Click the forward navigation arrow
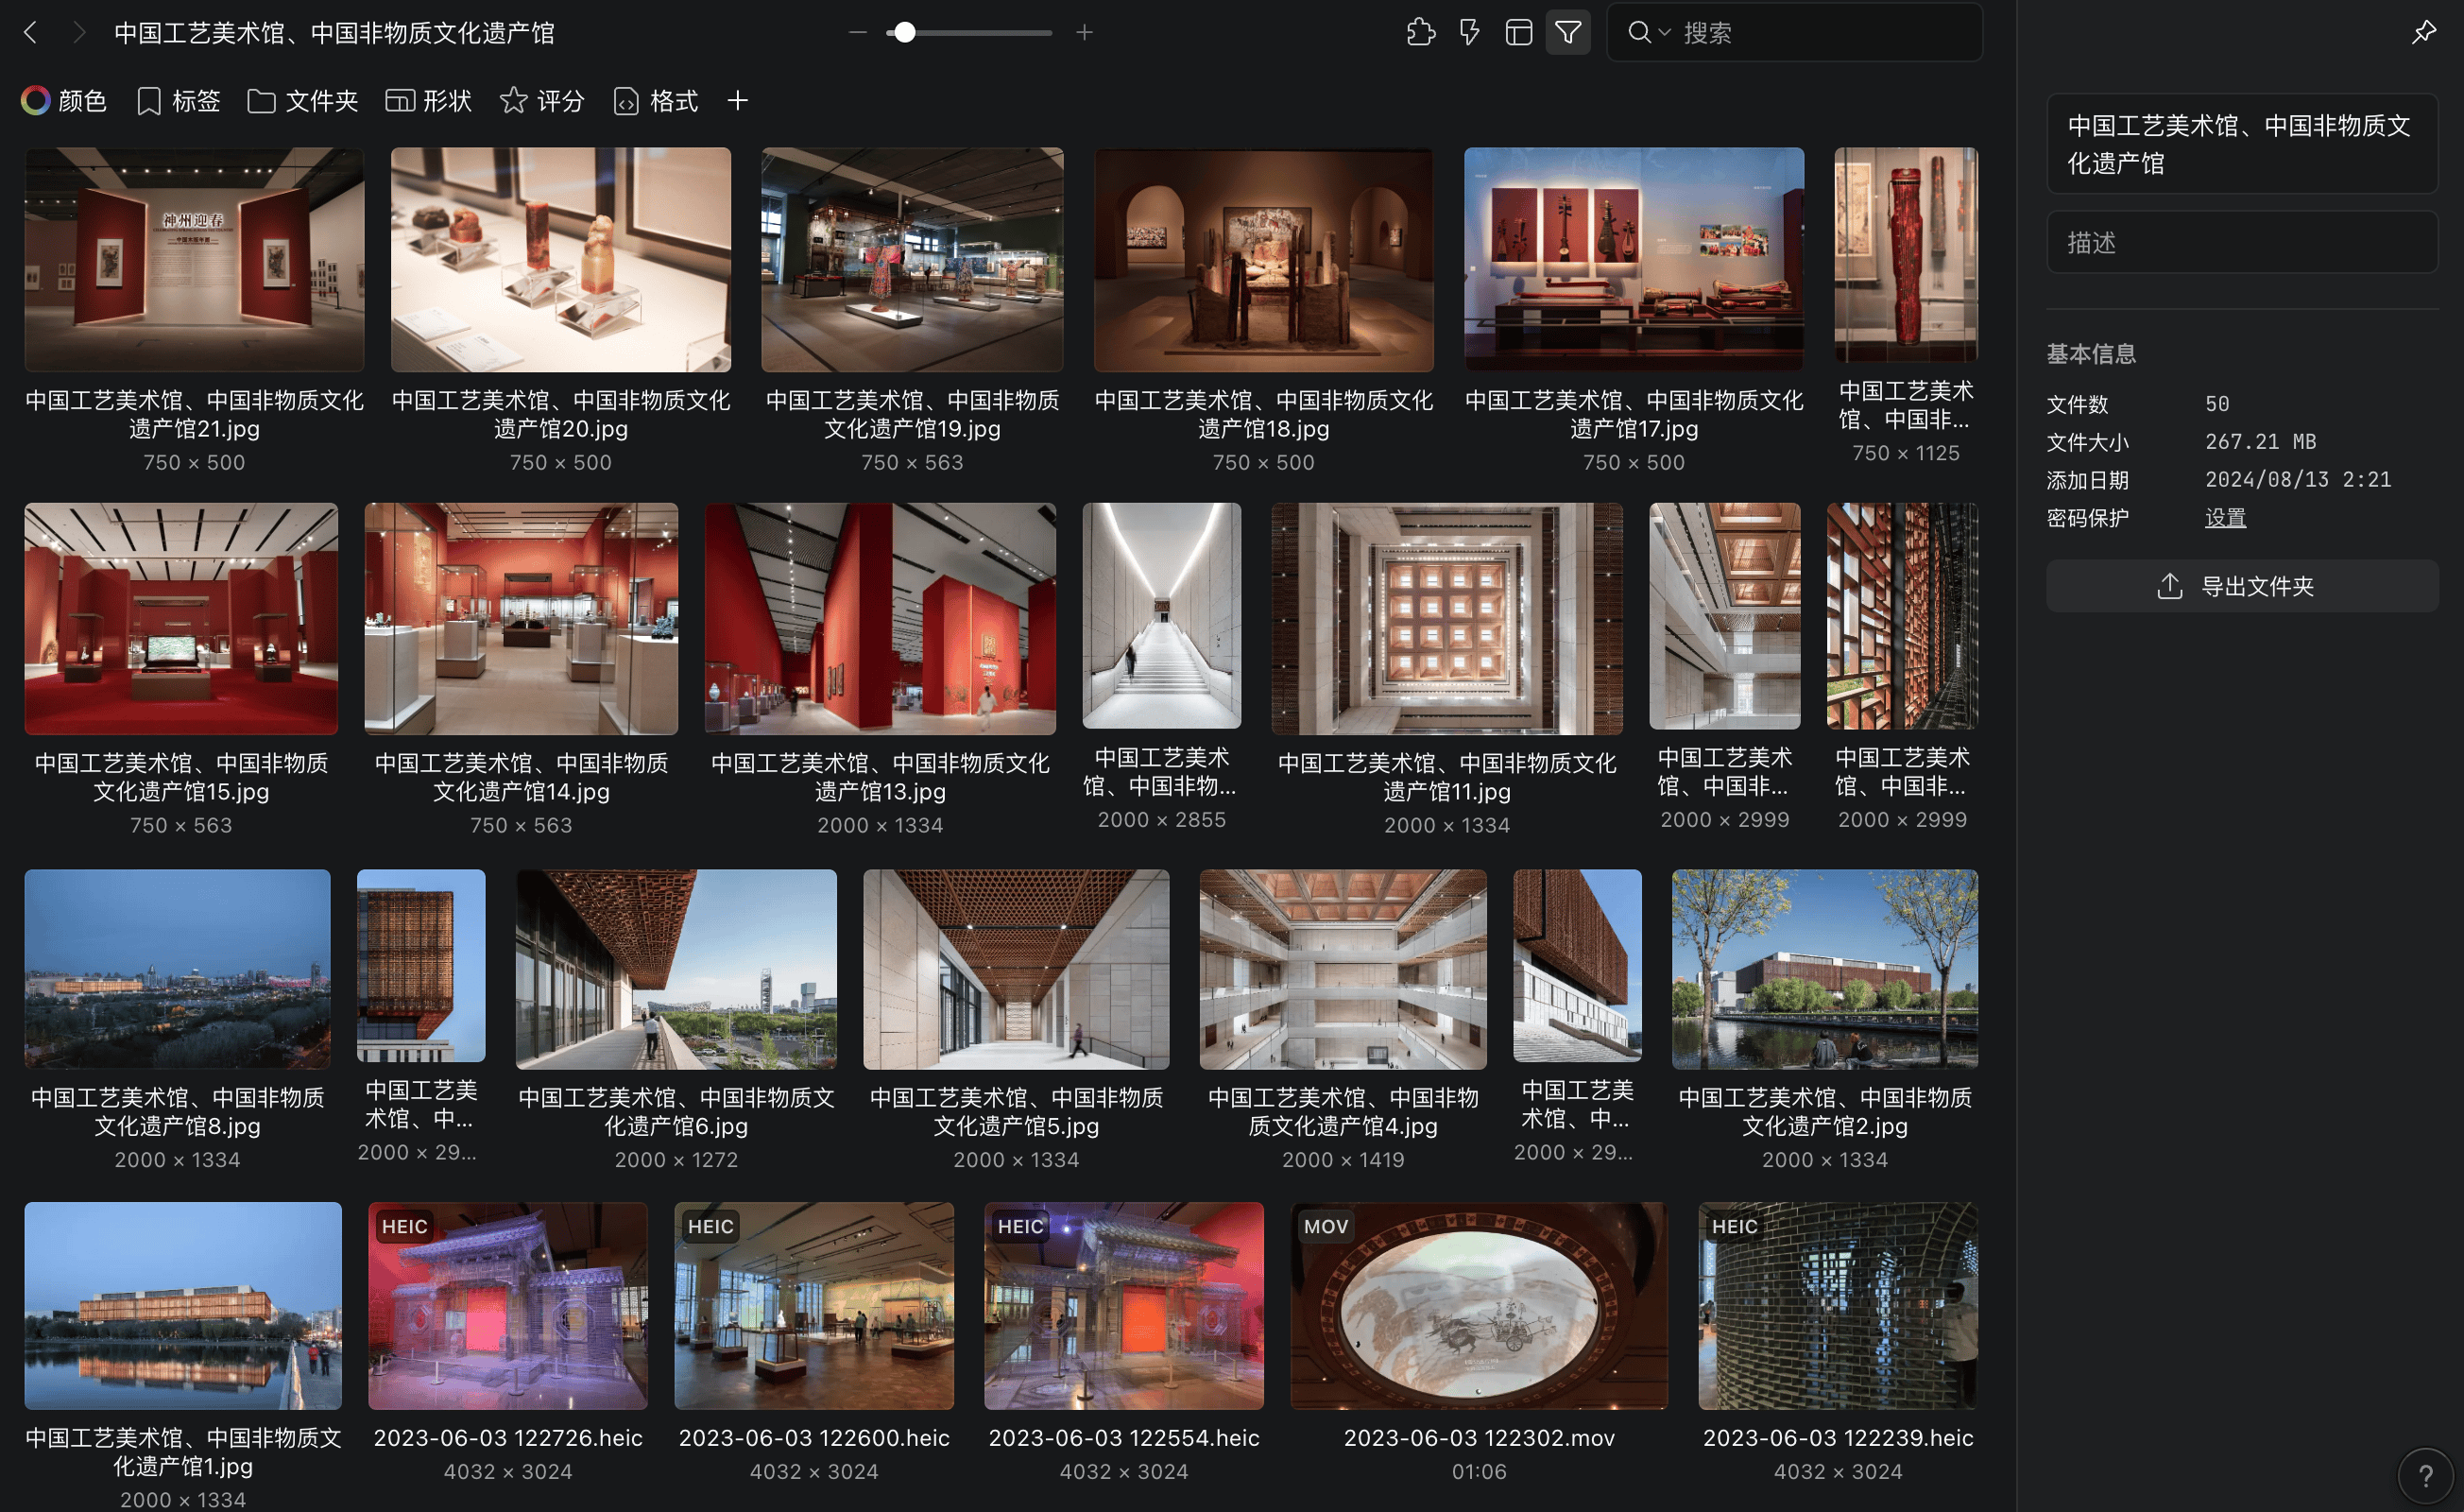This screenshot has width=2464, height=1512. click(x=79, y=33)
